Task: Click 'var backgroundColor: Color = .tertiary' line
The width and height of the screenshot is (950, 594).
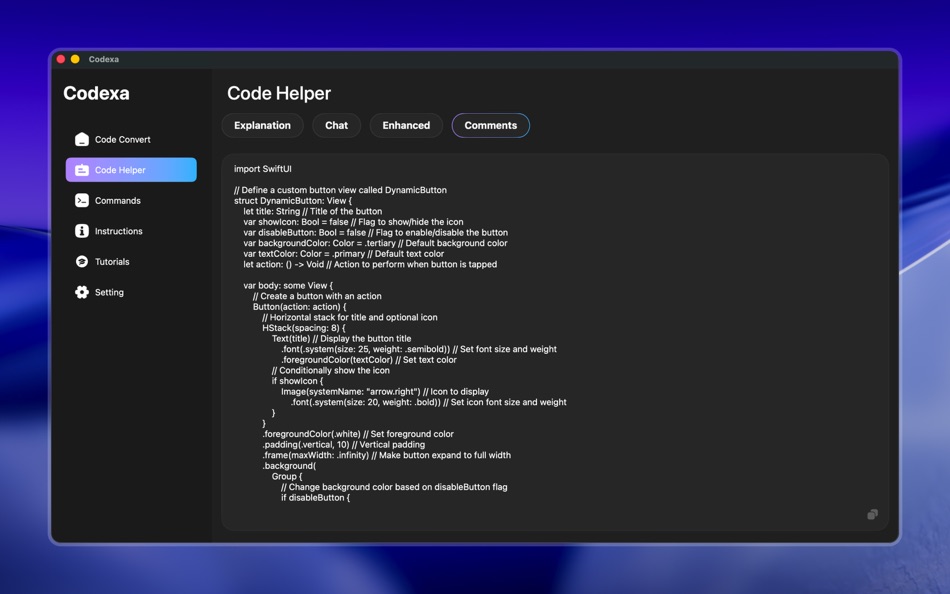Action: click(x=375, y=243)
